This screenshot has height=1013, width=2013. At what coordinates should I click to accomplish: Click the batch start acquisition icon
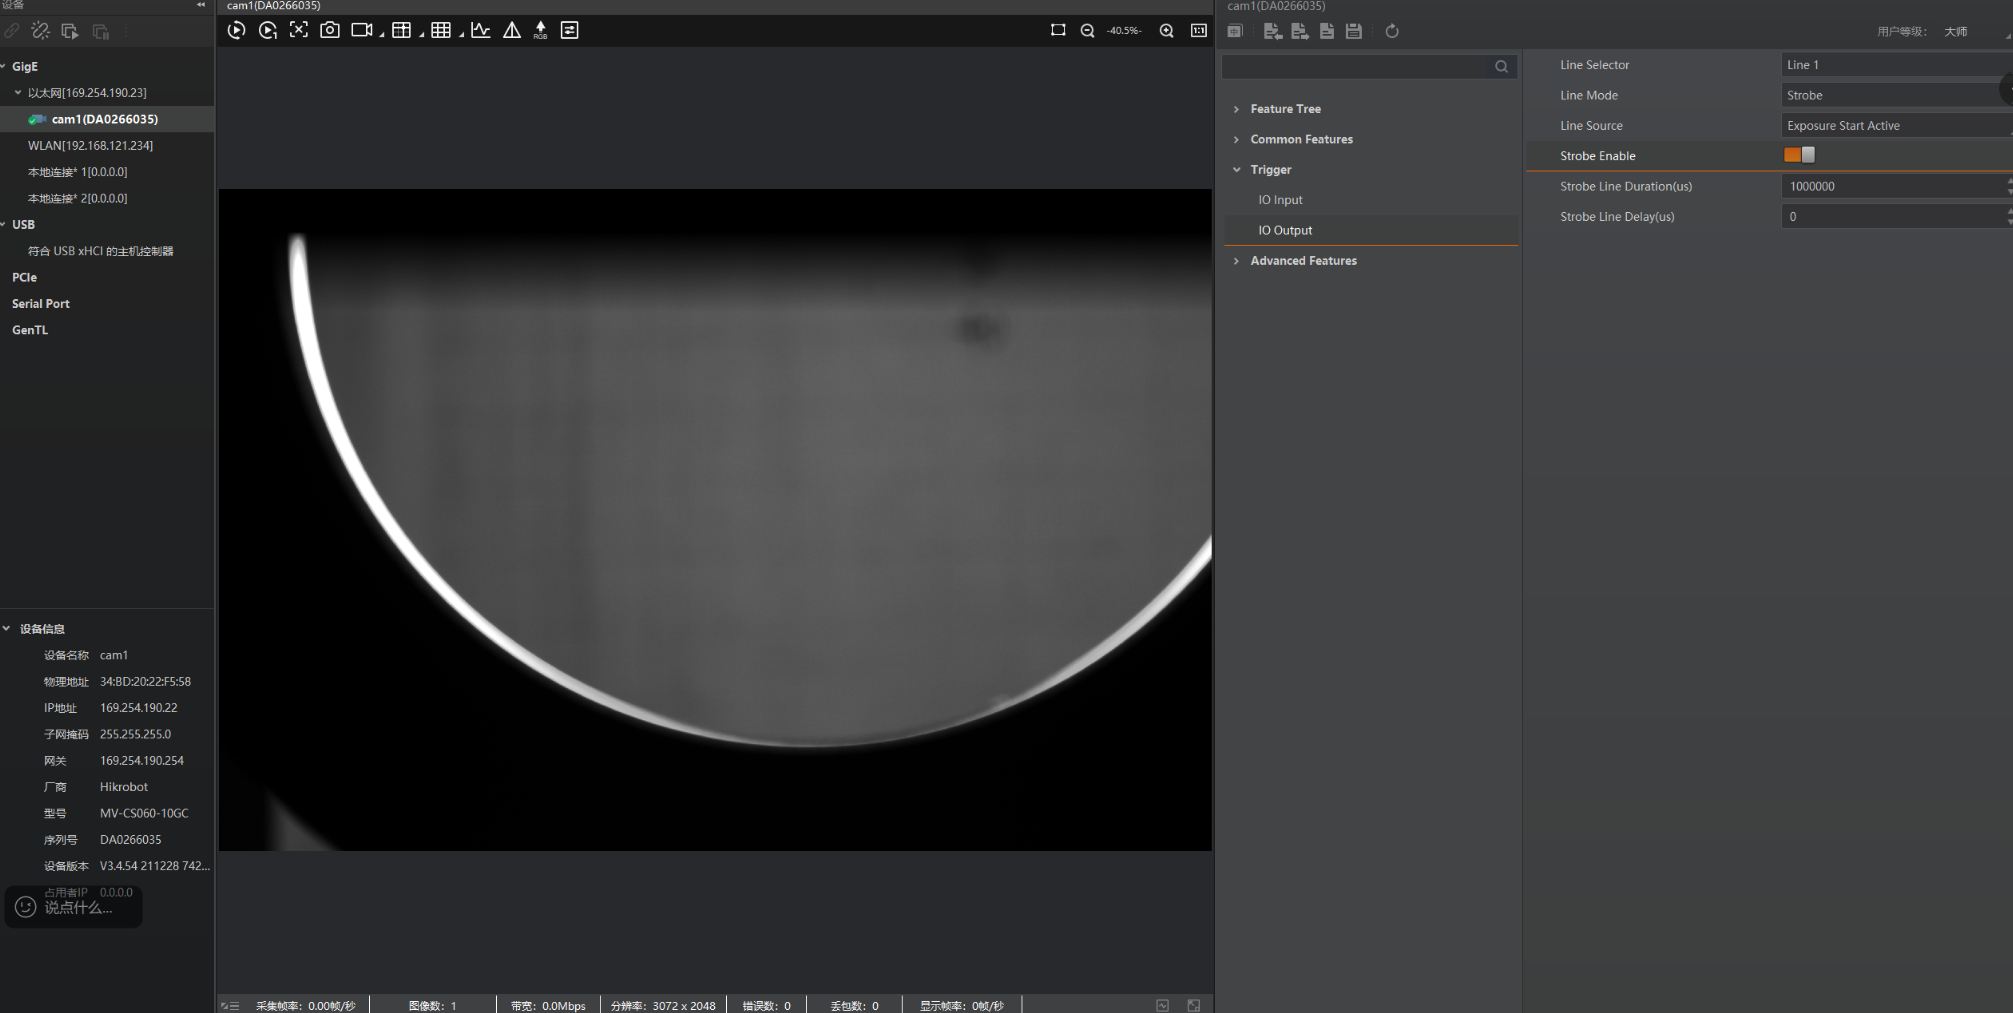70,31
